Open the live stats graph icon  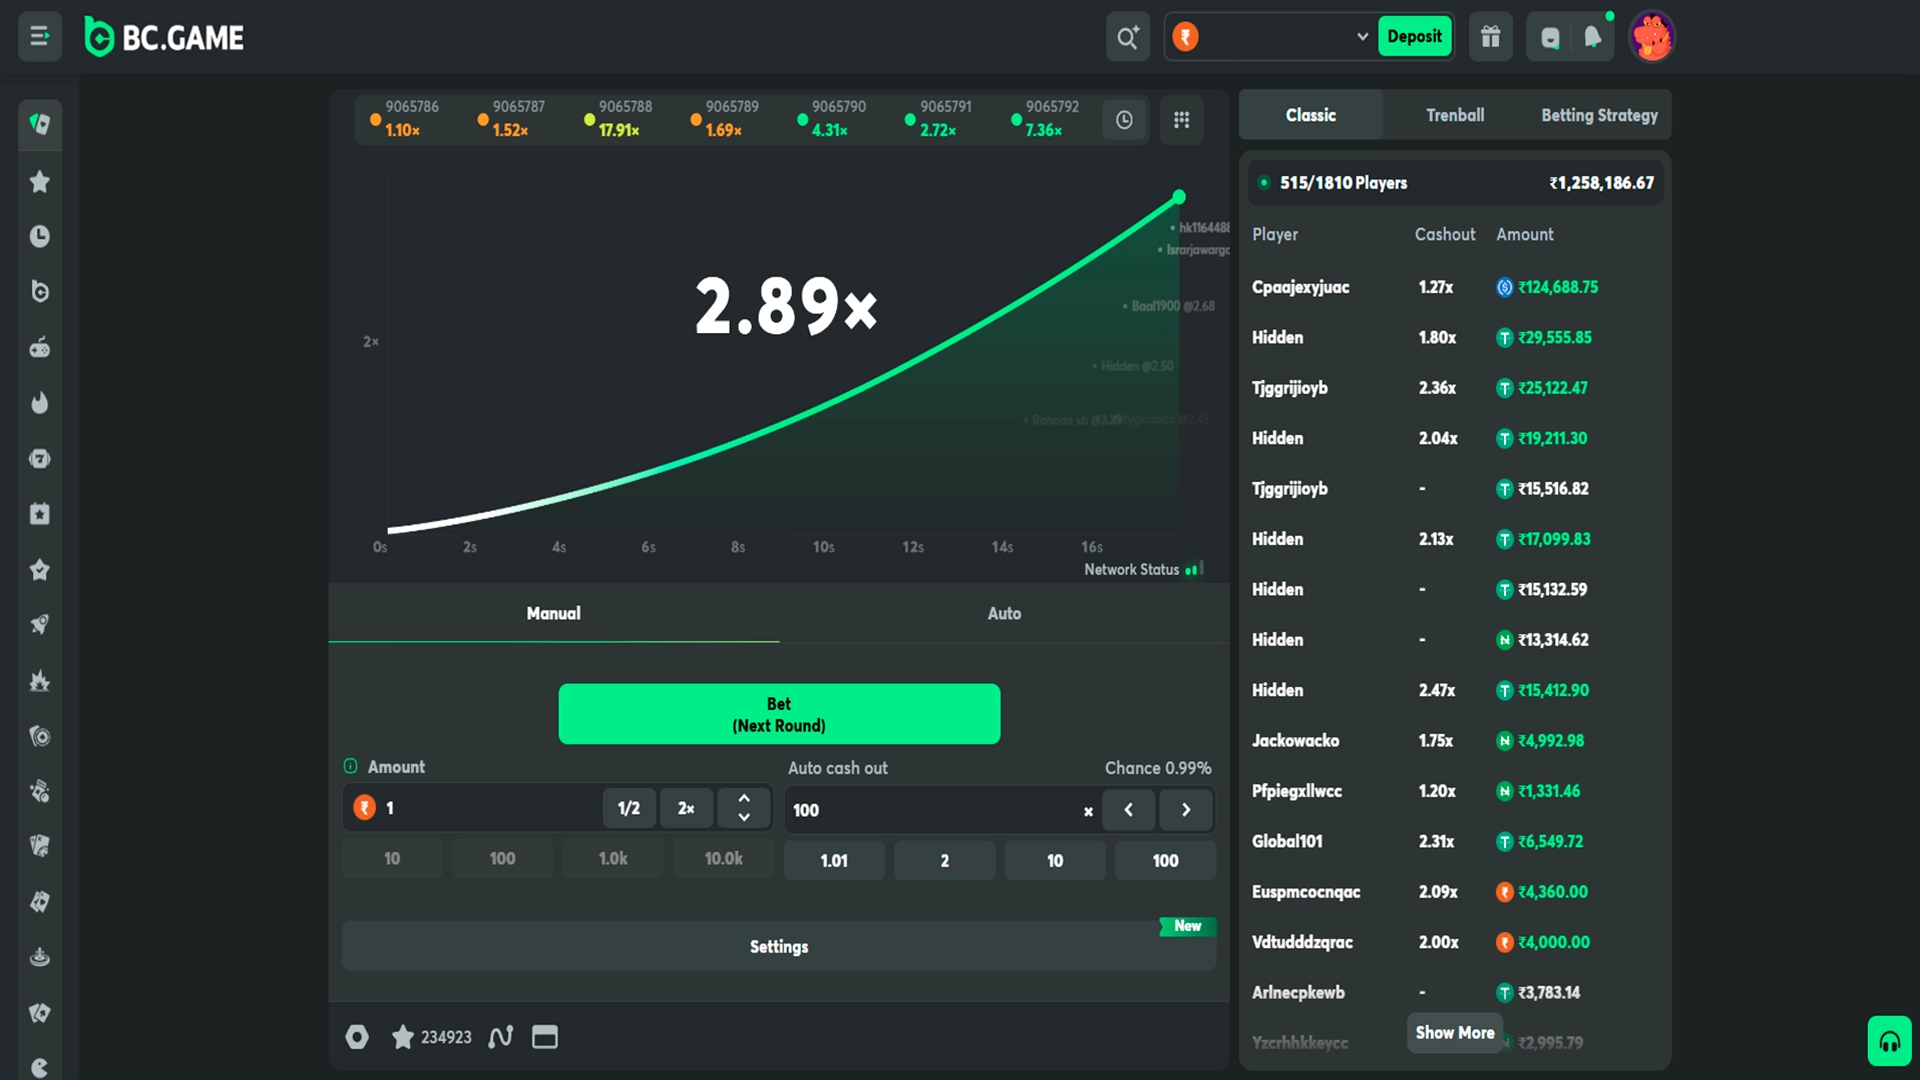pos(500,1037)
